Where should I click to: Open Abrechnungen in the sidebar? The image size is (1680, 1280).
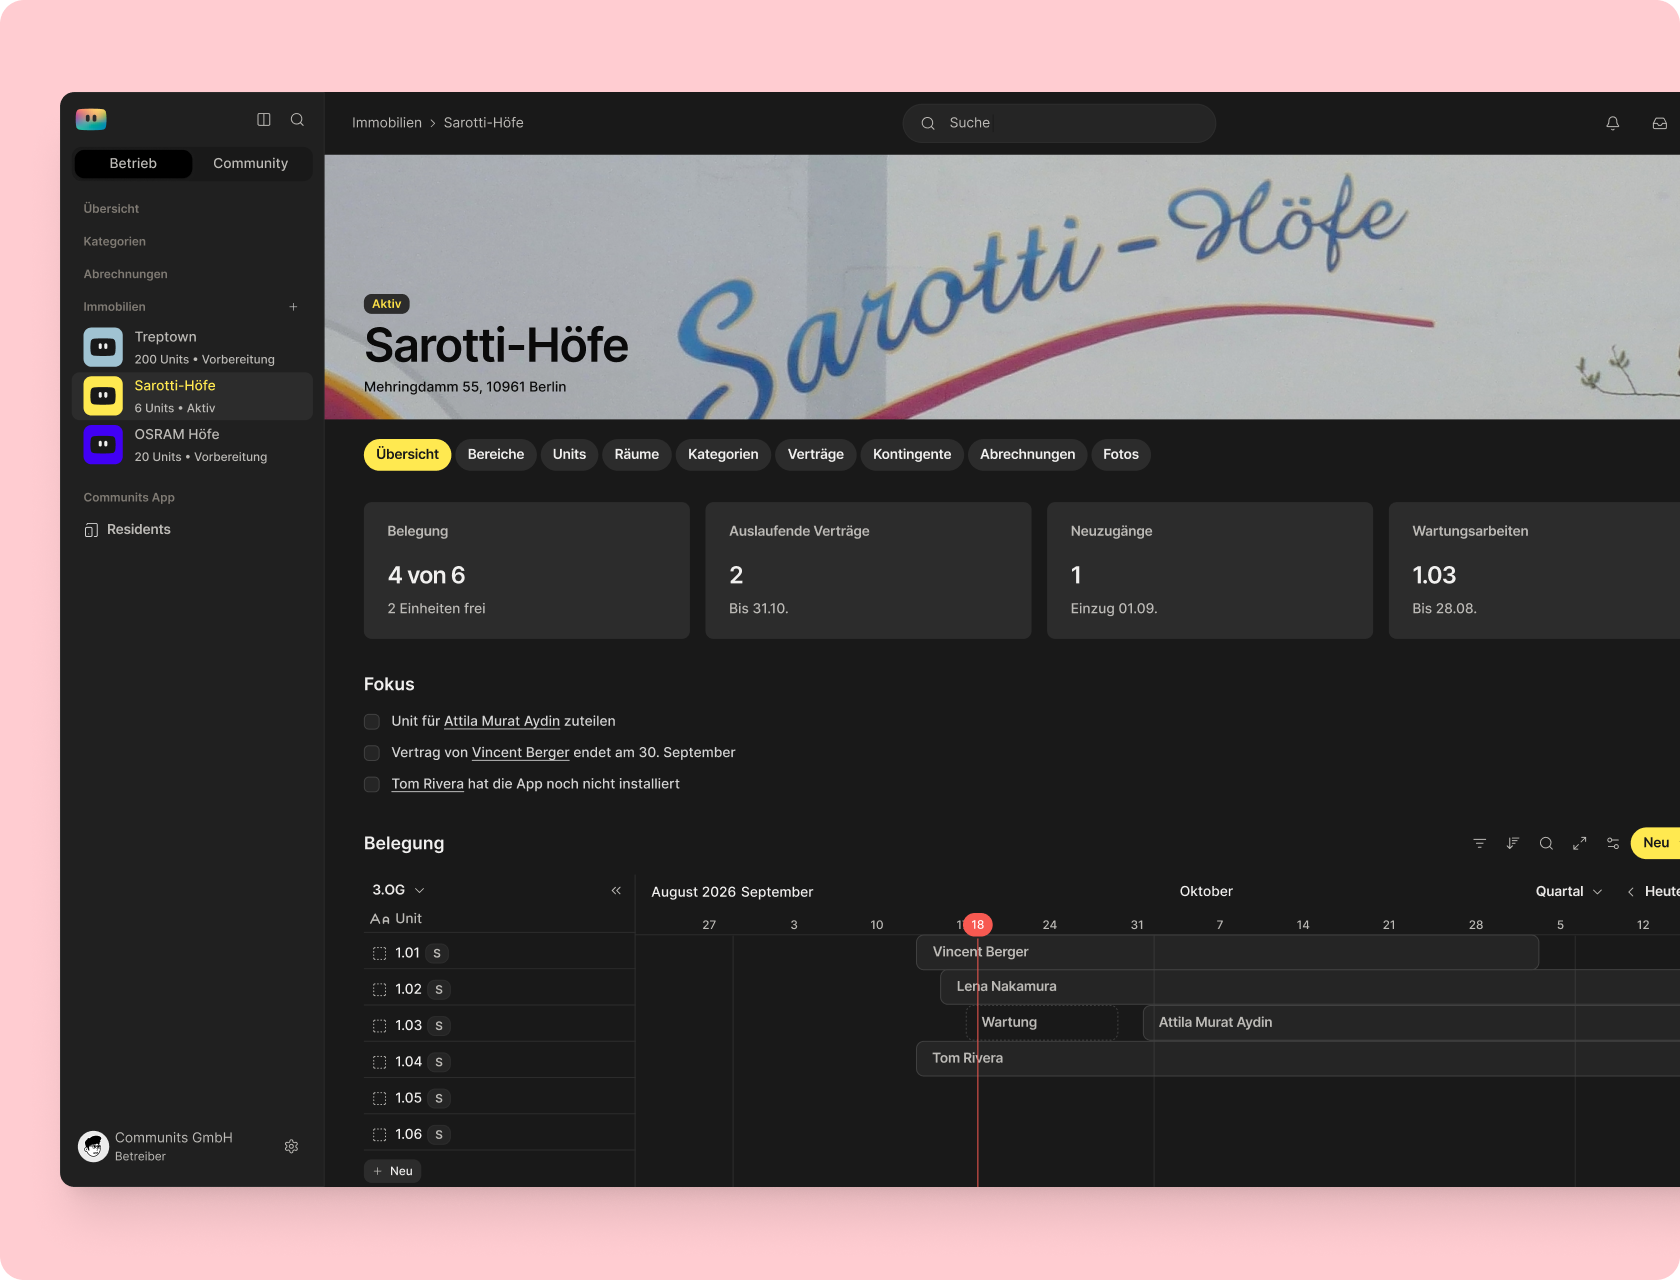(x=126, y=274)
